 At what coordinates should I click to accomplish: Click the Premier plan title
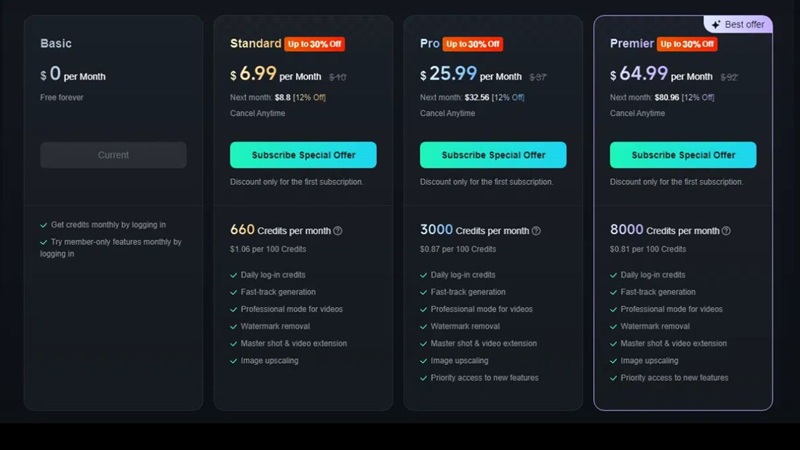(632, 44)
